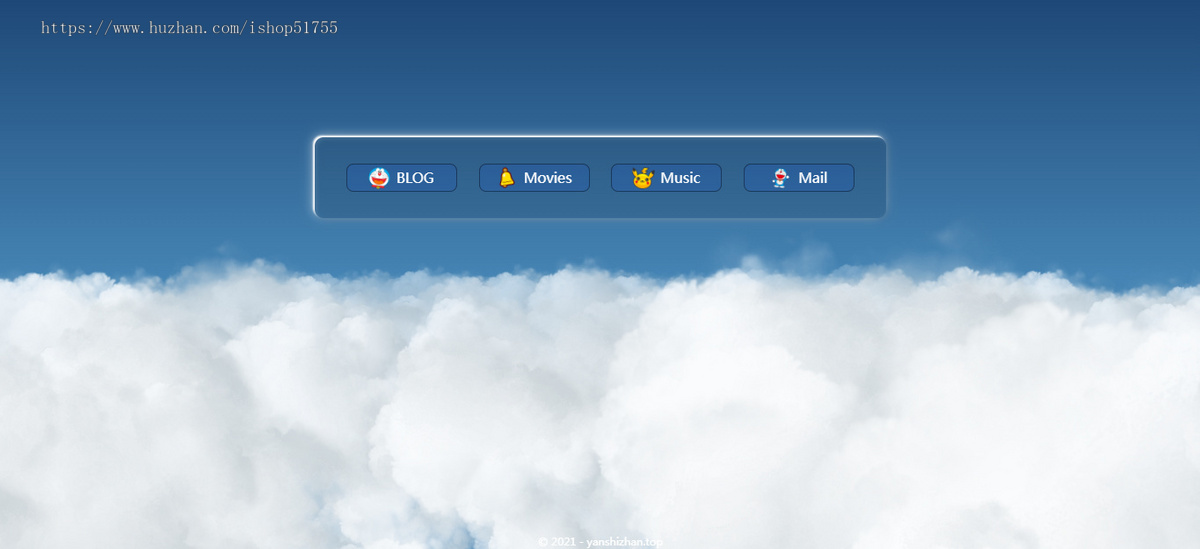The width and height of the screenshot is (1200, 549).
Task: Open the Mail button
Action: click(799, 178)
